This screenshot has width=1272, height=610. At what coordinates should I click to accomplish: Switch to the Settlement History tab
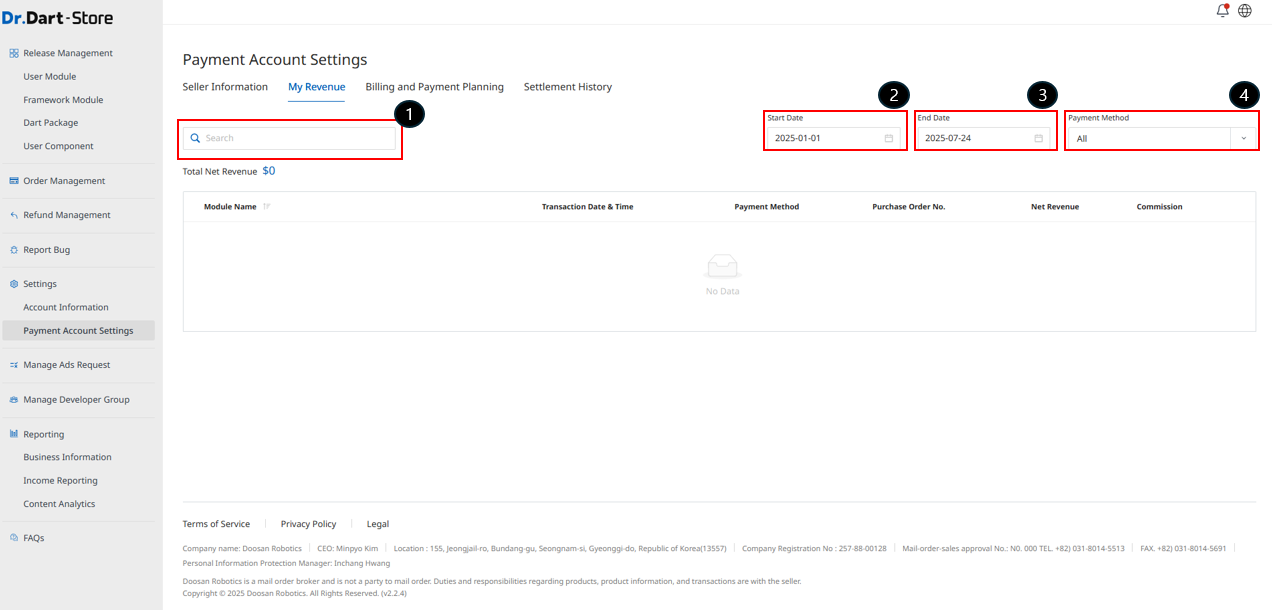tap(567, 87)
